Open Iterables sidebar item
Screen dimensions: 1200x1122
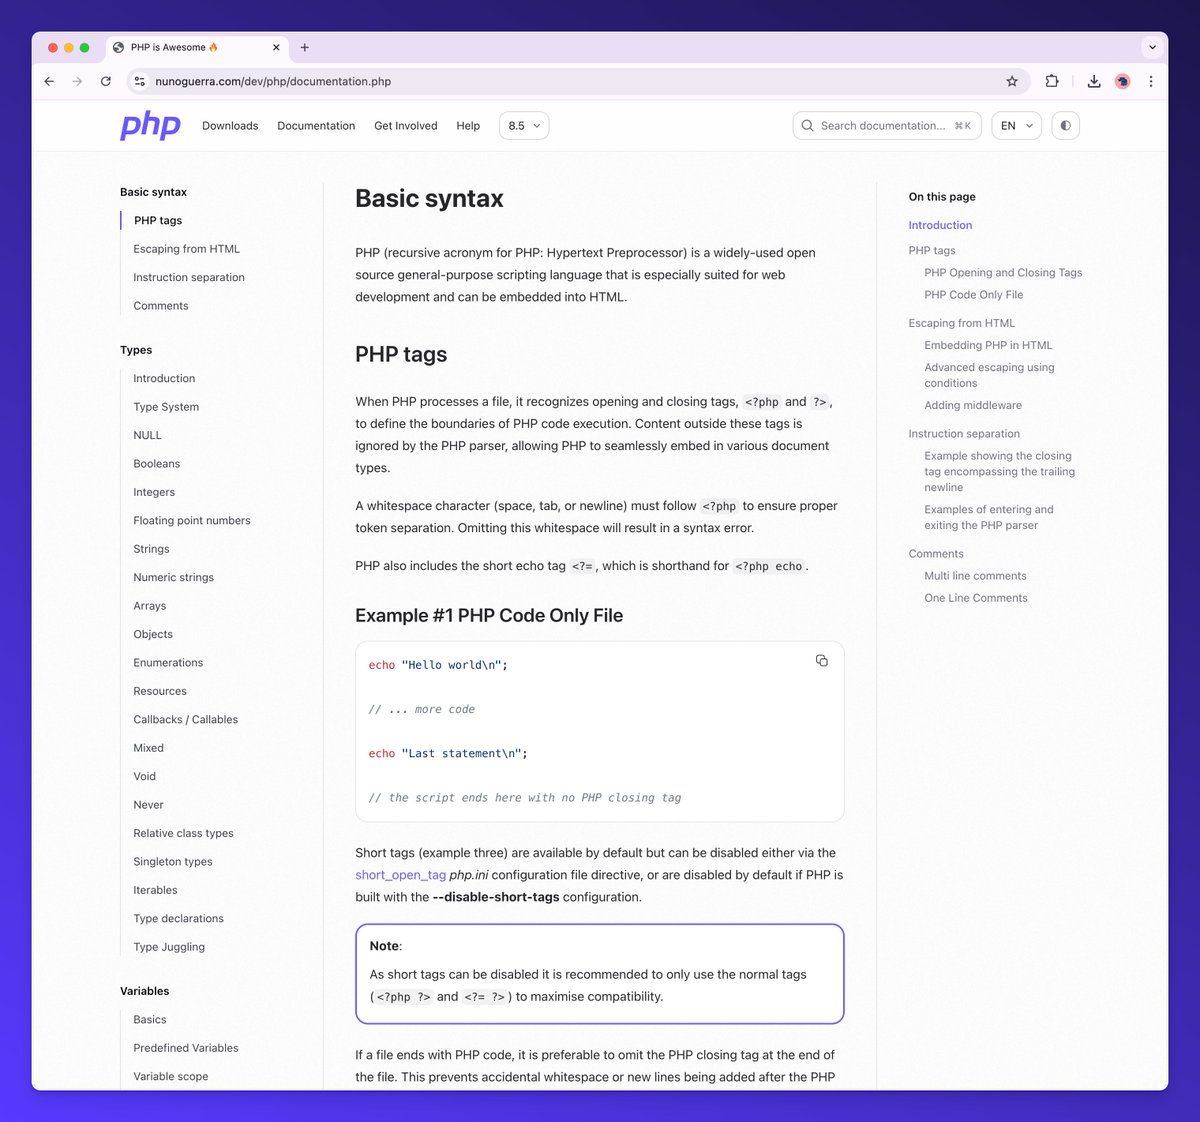[x=155, y=890]
